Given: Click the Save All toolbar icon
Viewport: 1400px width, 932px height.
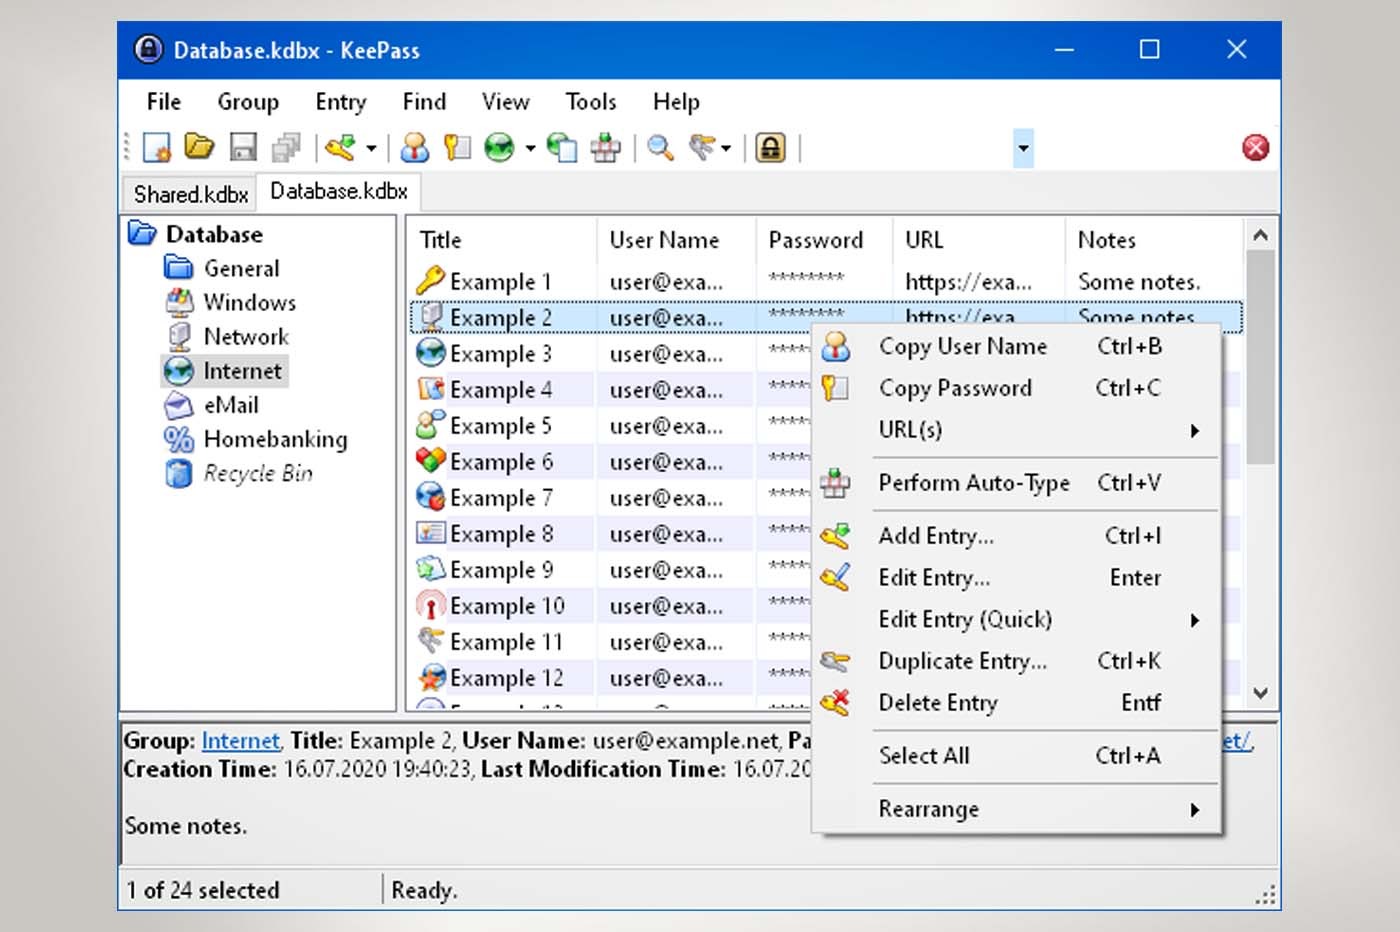Looking at the screenshot, I should point(287,148).
